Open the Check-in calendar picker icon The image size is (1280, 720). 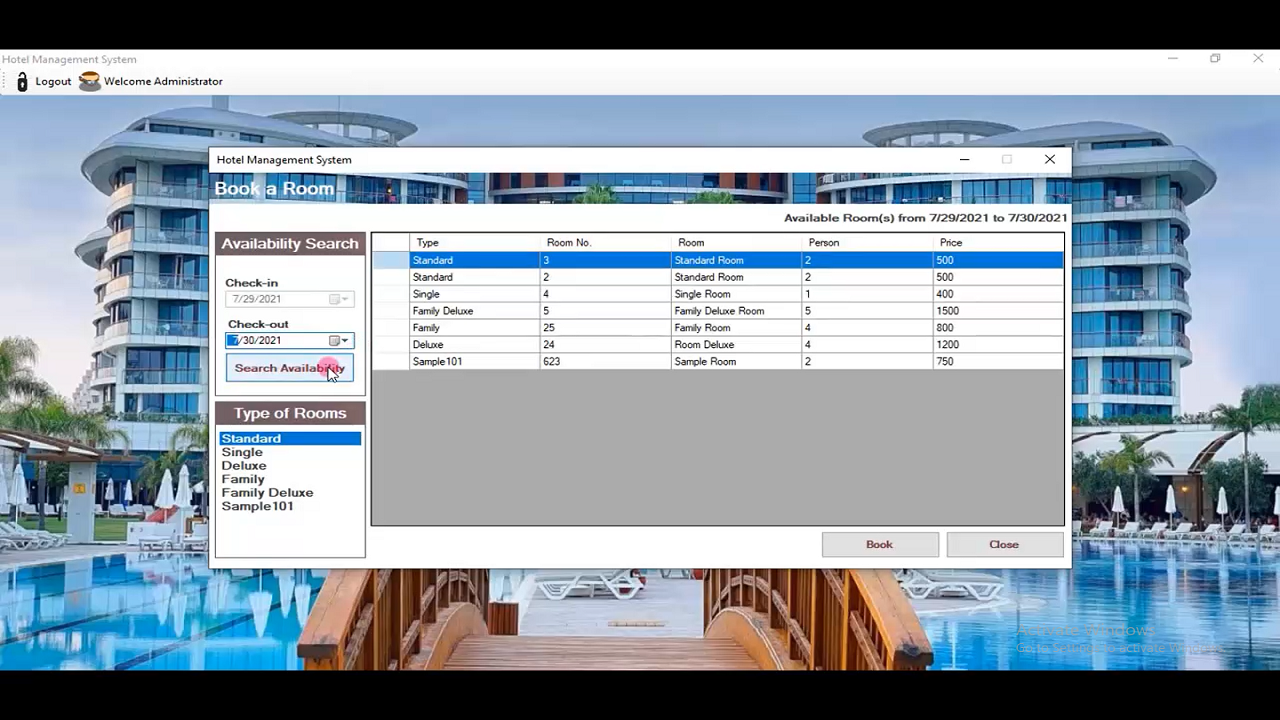[333, 299]
